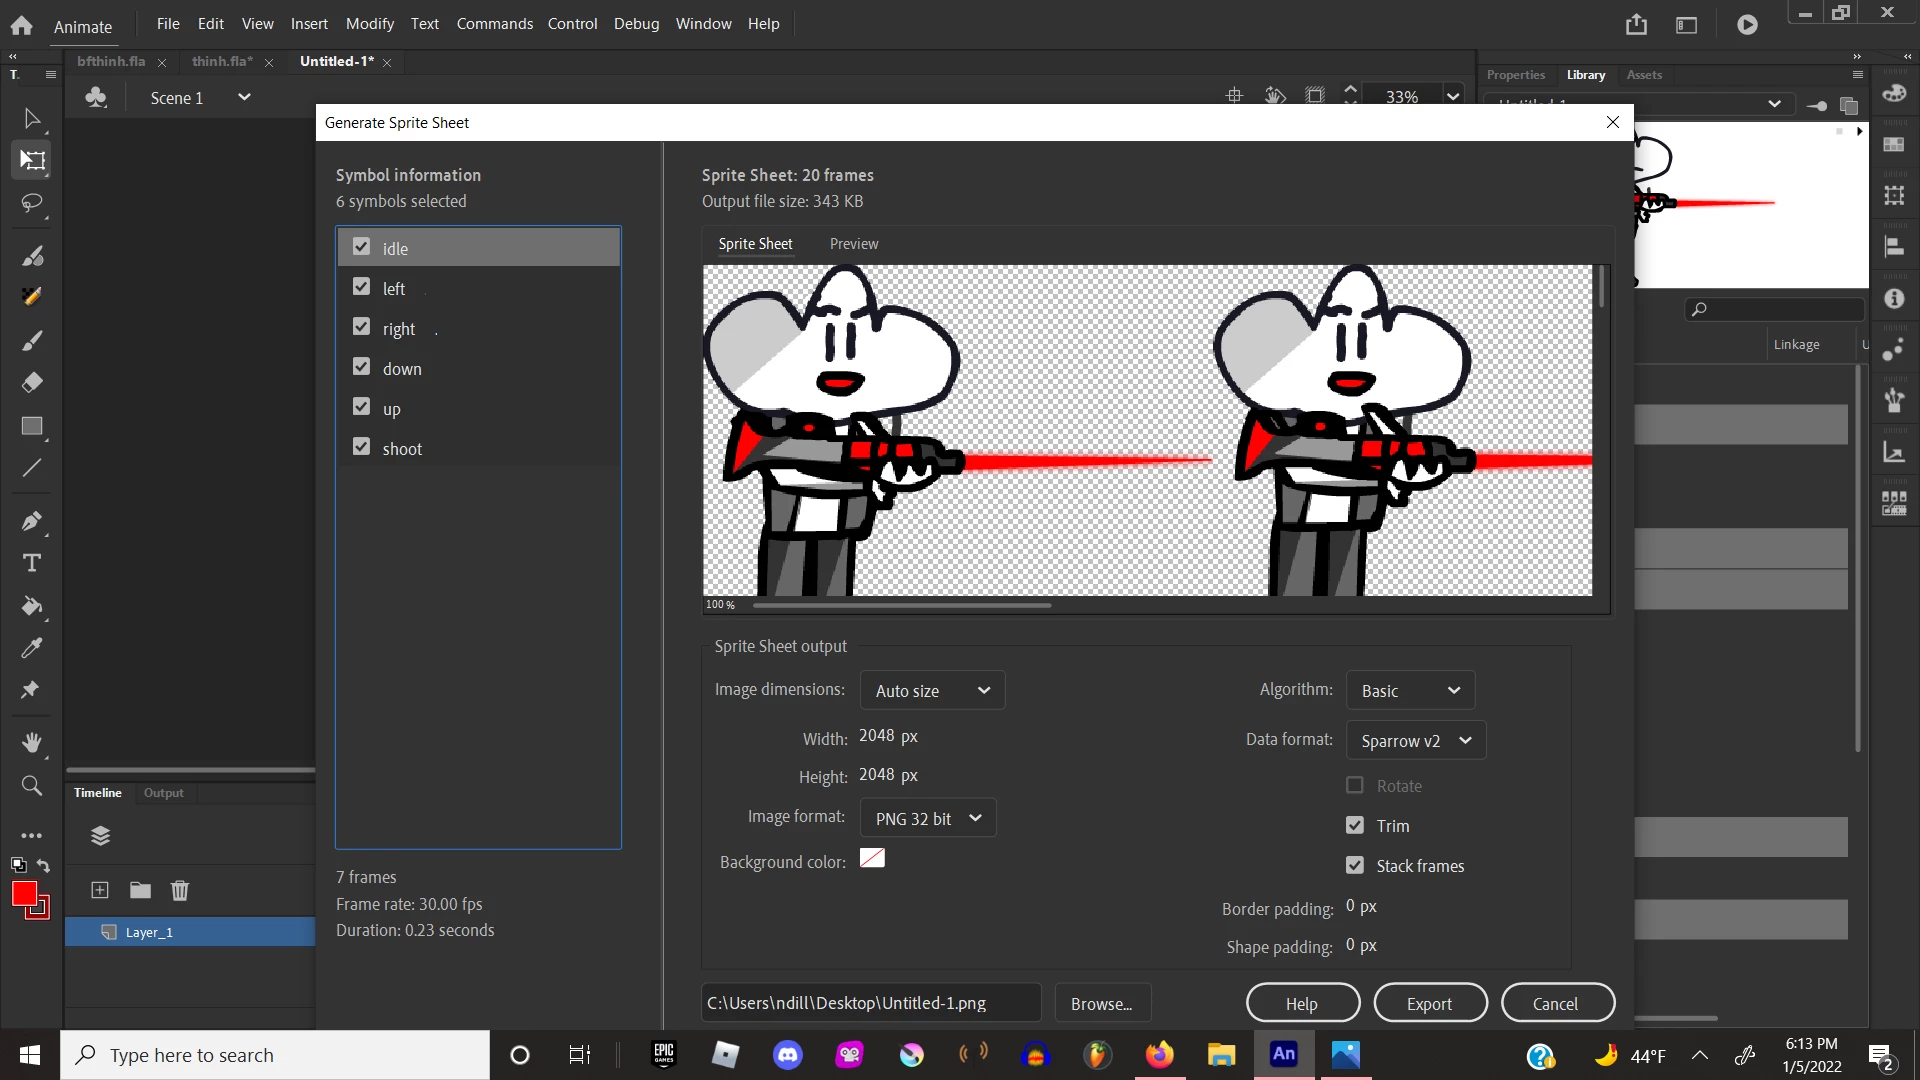
Task: Select the Hand tool
Action: coord(32,743)
